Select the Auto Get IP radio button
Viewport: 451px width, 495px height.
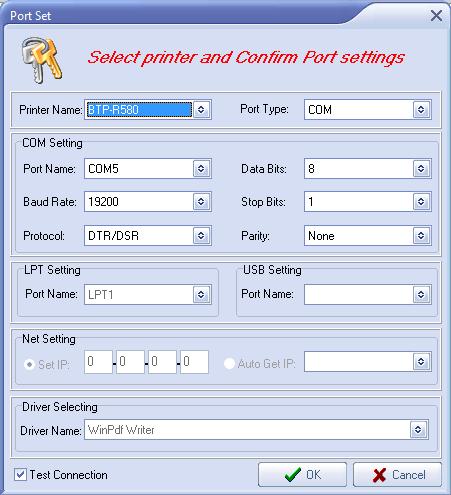tap(229, 364)
